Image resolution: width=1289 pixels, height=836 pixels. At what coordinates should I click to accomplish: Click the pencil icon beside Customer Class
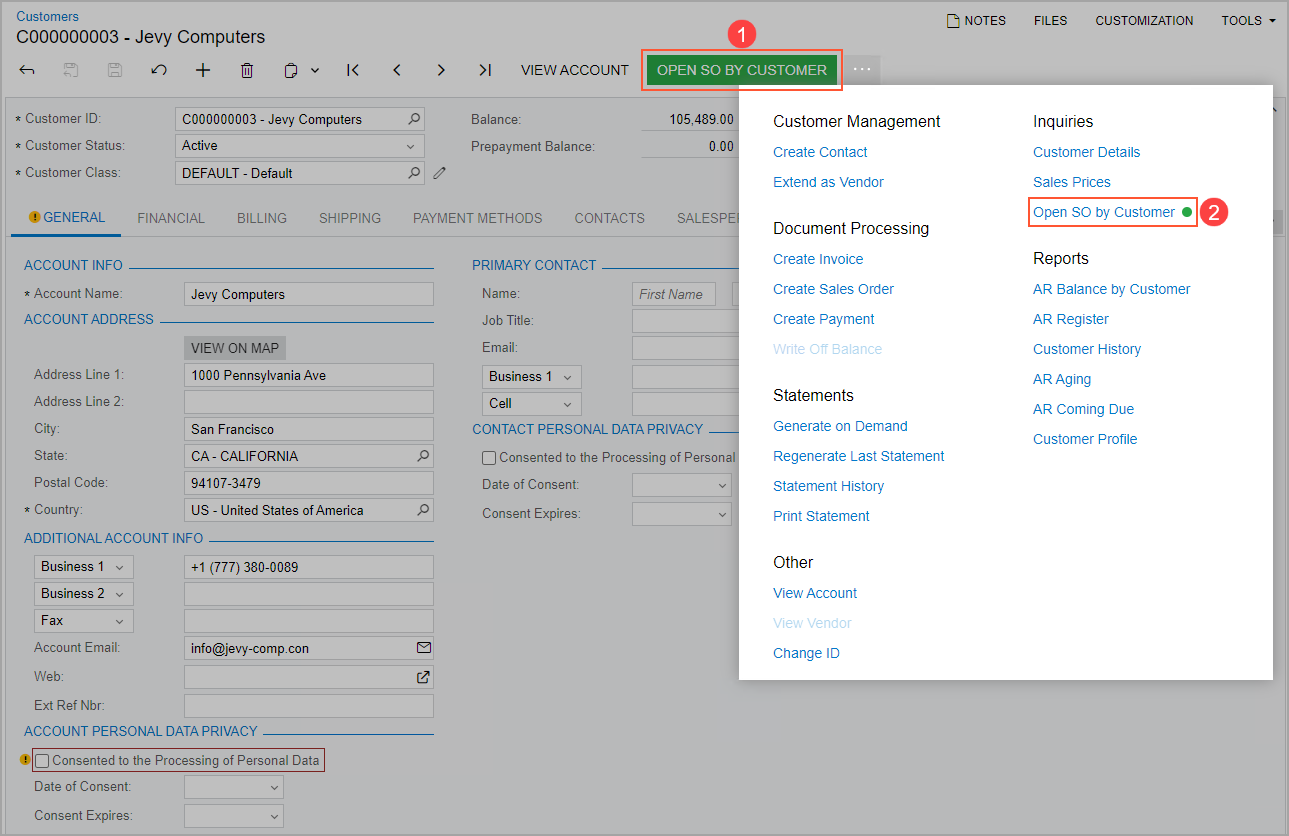coord(439,173)
